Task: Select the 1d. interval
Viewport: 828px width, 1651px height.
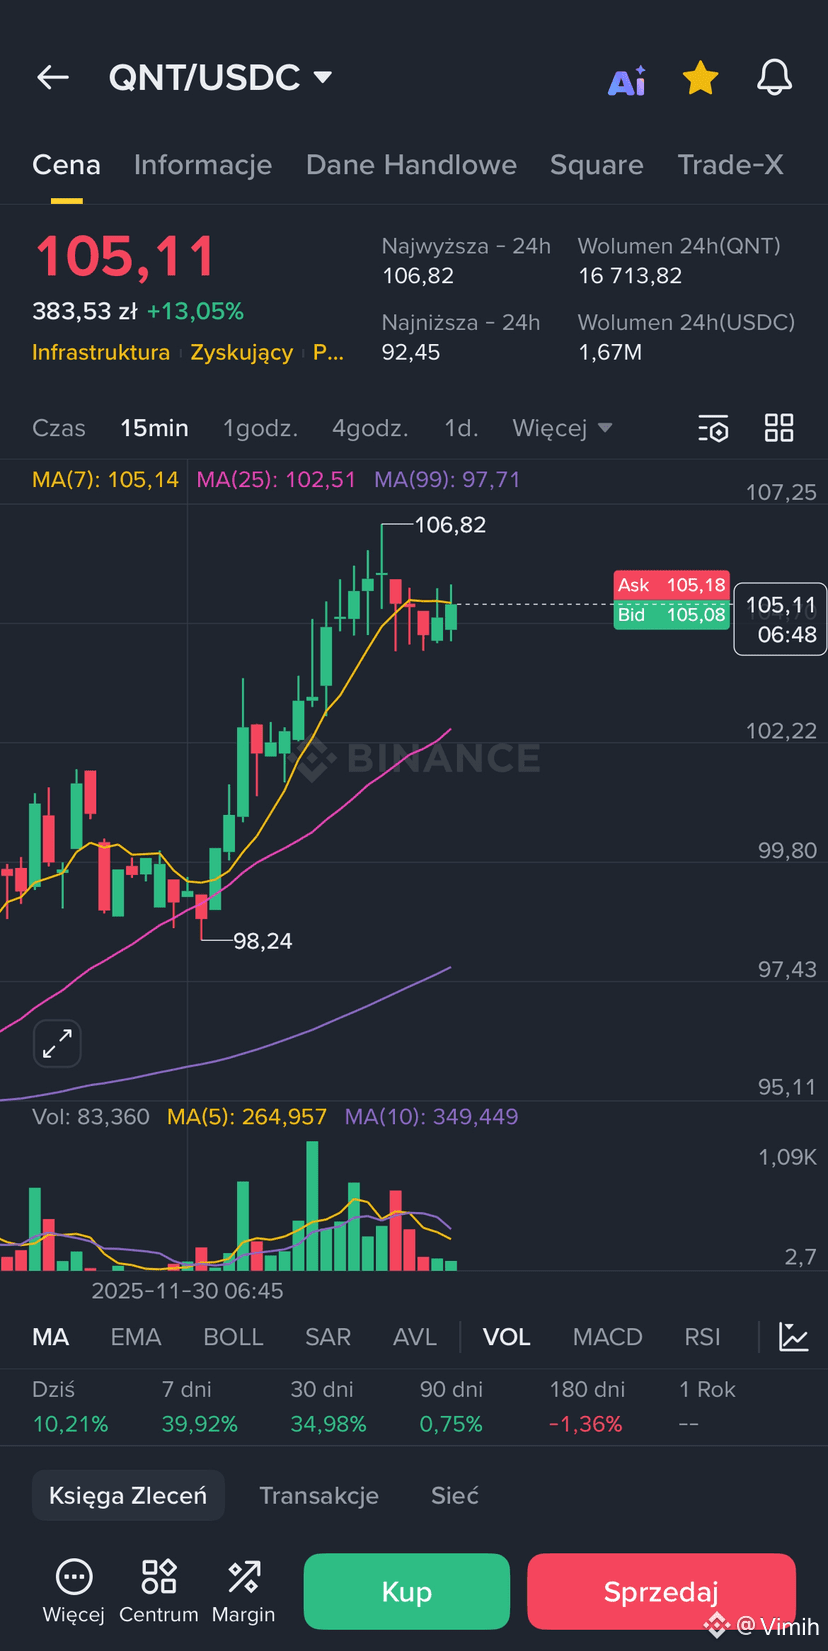Action: tap(461, 428)
